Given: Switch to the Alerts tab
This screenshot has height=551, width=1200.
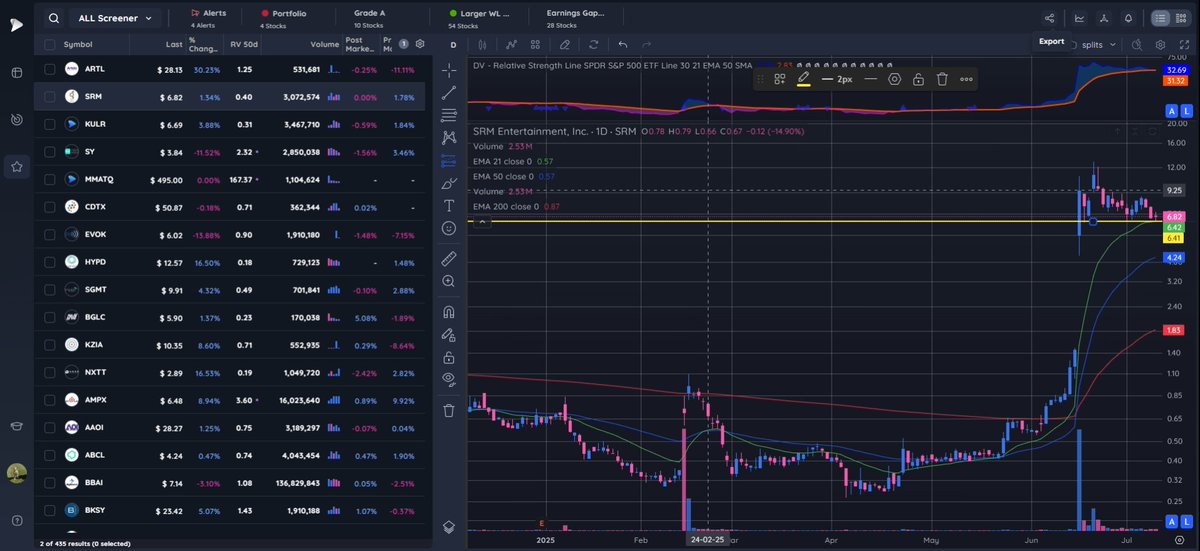Looking at the screenshot, I should point(208,18).
